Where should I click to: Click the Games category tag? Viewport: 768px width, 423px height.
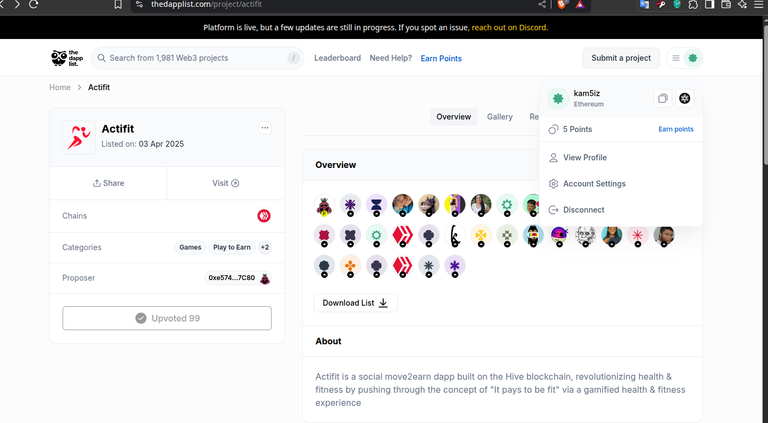190,247
